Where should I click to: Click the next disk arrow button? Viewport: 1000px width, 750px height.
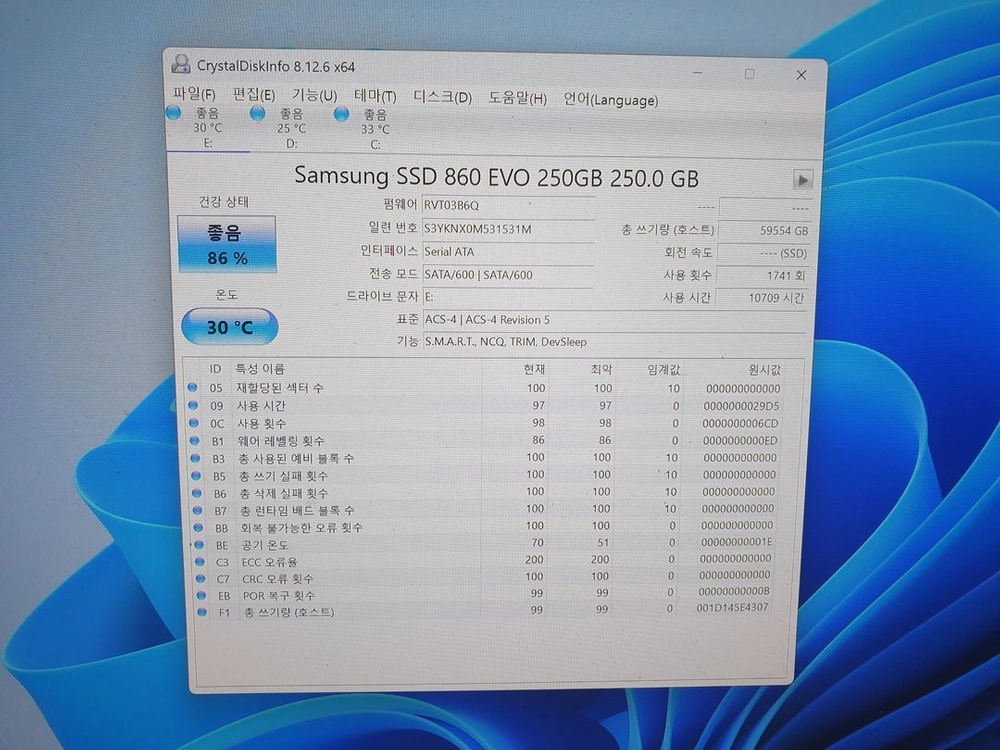coord(802,180)
